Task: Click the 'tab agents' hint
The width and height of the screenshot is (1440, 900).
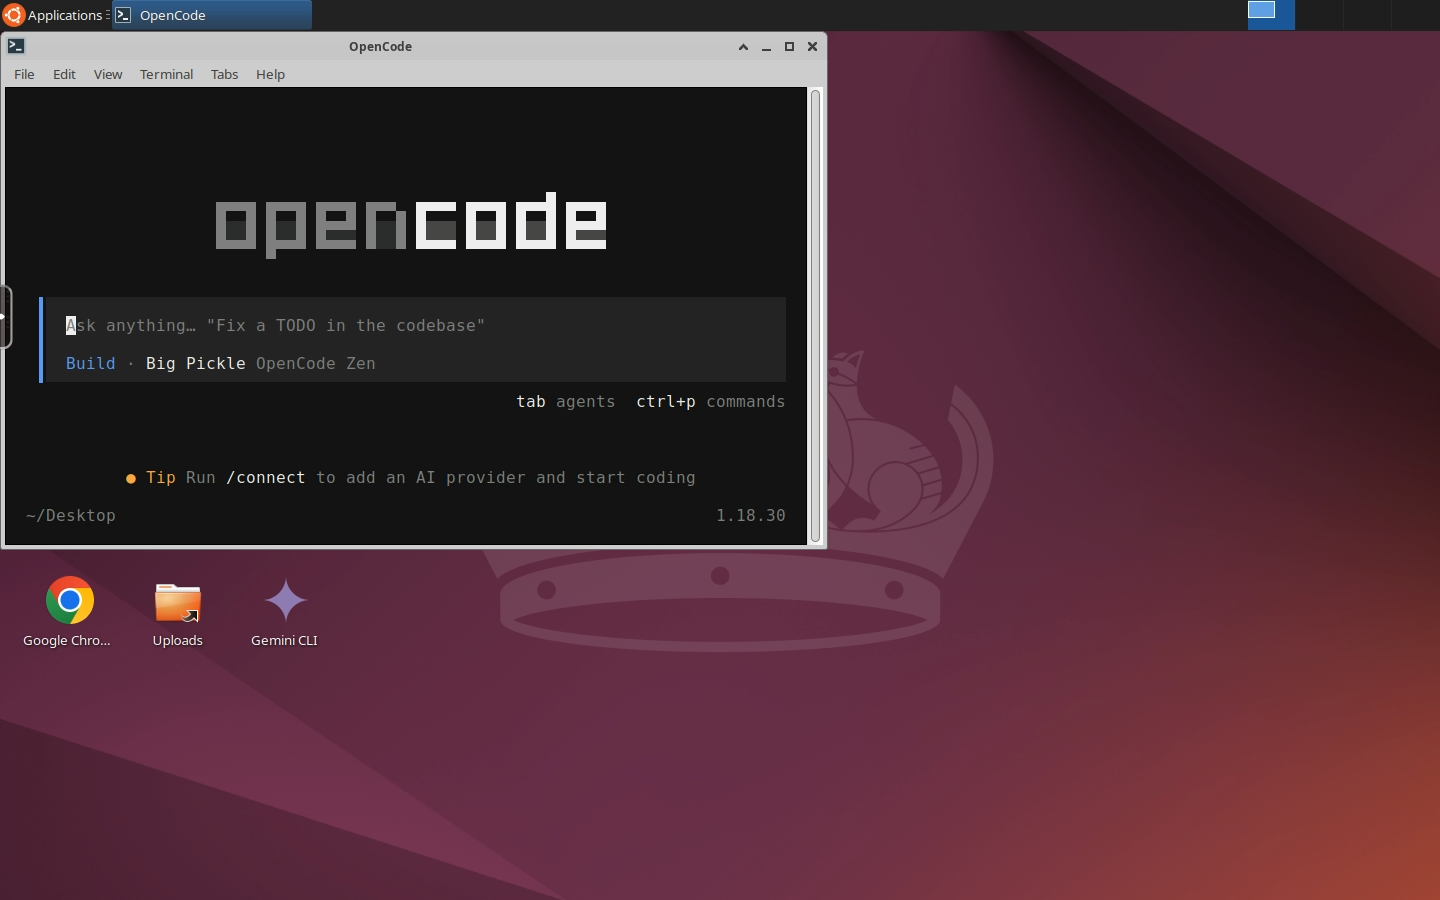Action: click(566, 401)
